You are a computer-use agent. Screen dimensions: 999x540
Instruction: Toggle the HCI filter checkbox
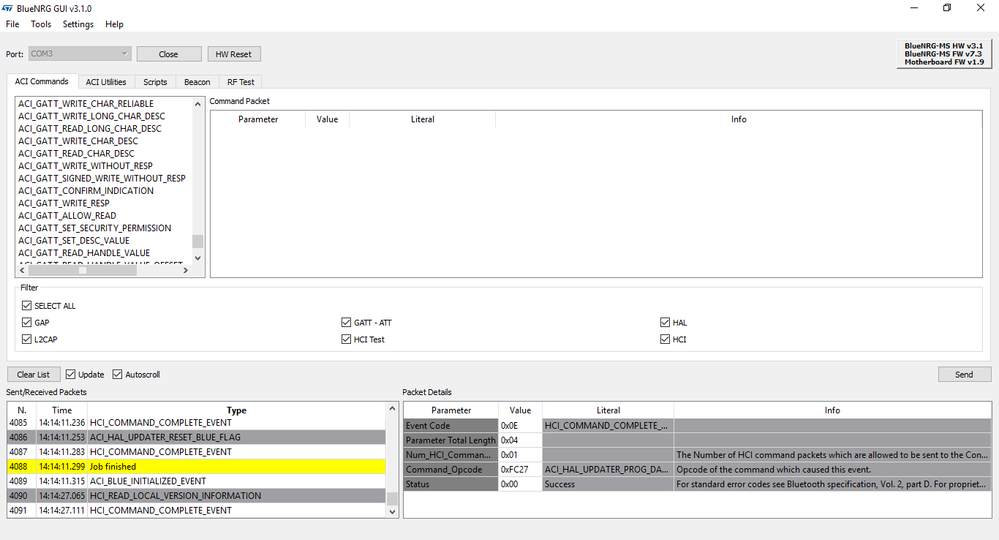(x=665, y=339)
